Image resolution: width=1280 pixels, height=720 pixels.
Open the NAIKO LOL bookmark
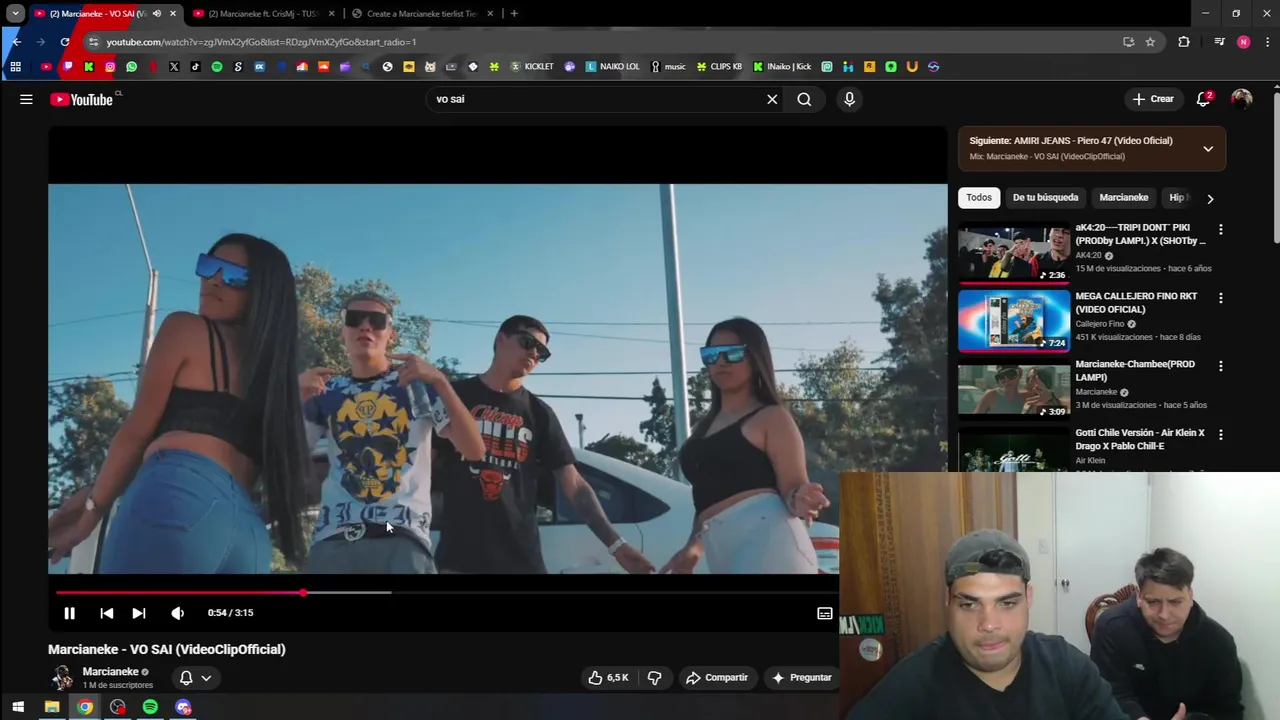pos(612,67)
